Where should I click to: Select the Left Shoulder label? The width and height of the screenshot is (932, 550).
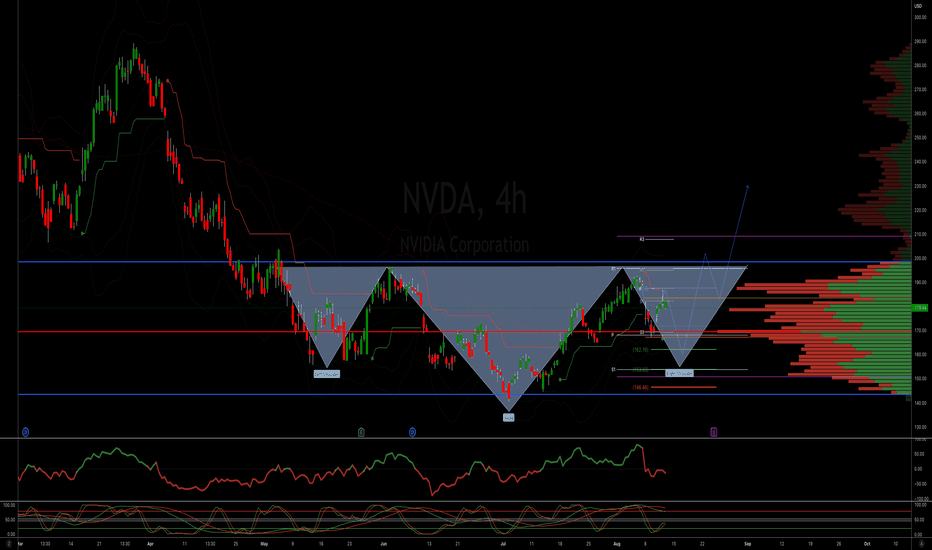click(x=327, y=374)
